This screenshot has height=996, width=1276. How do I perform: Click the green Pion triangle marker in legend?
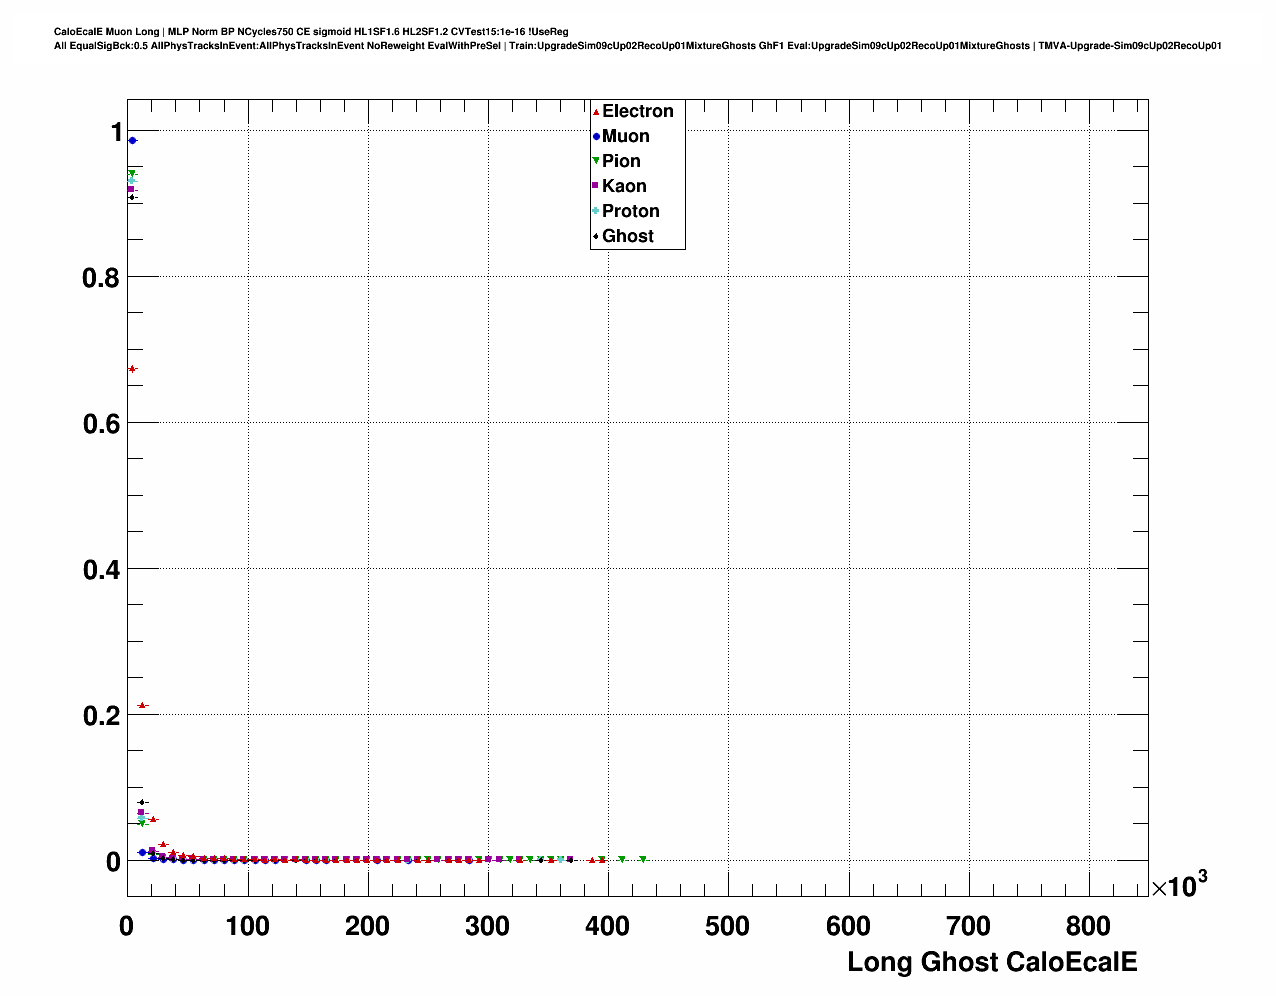coord(596,162)
